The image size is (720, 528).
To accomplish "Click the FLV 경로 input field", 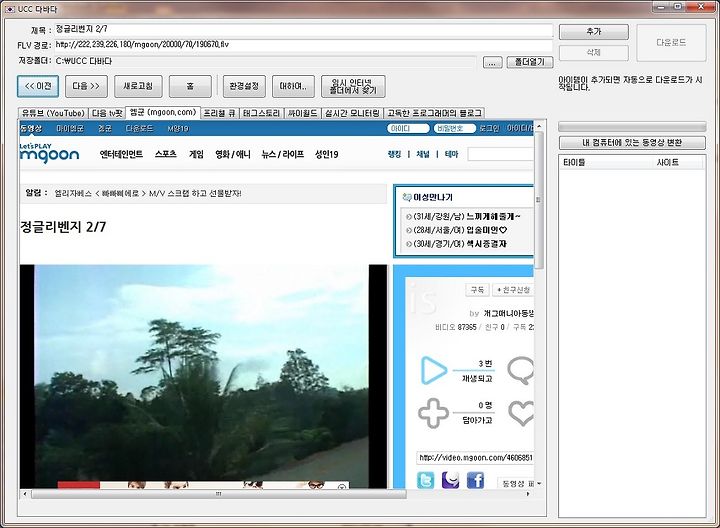I will 304,45.
